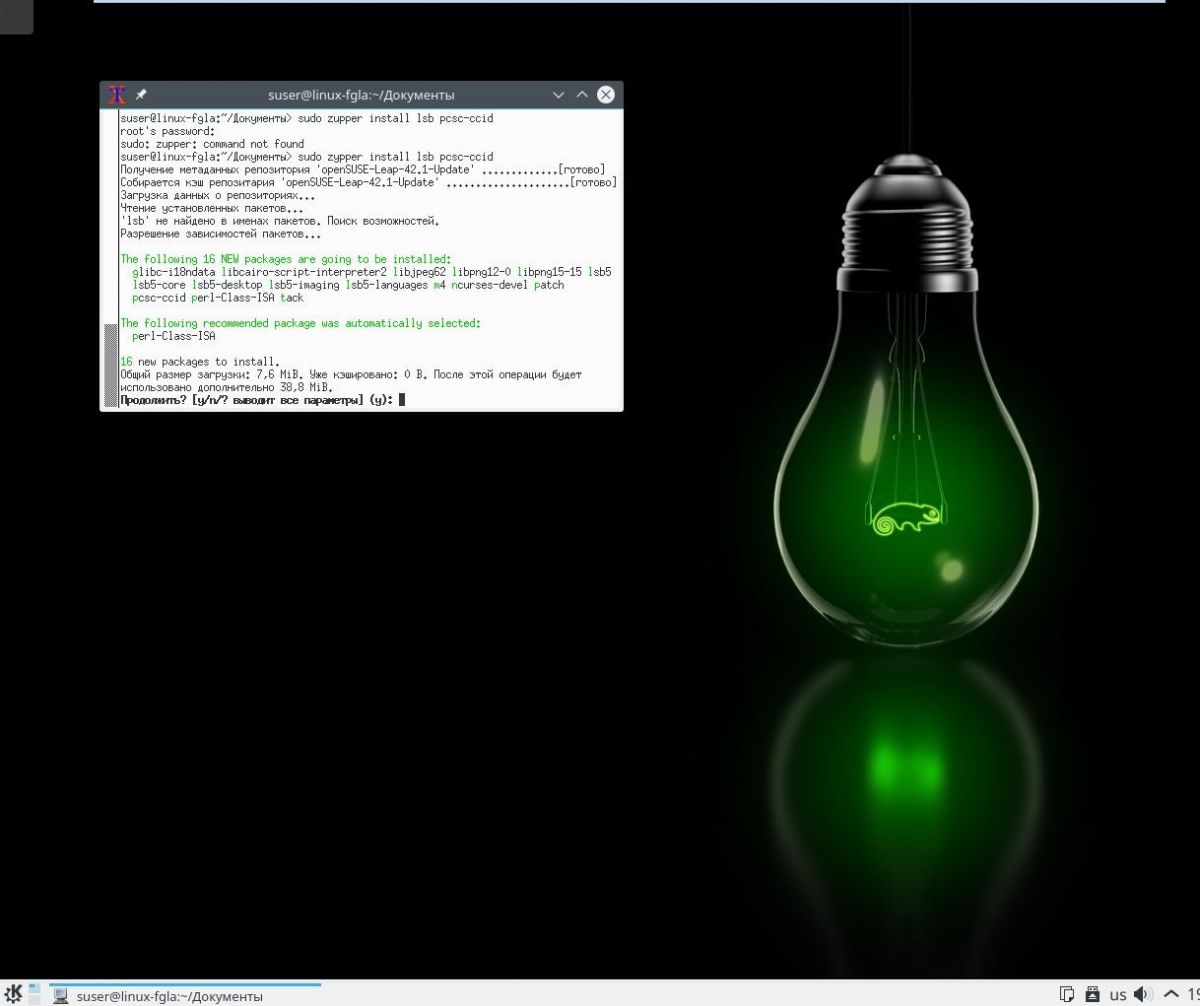1200x1006 pixels.
Task: Maximize the terminal window with up chevron
Action: (x=582, y=95)
